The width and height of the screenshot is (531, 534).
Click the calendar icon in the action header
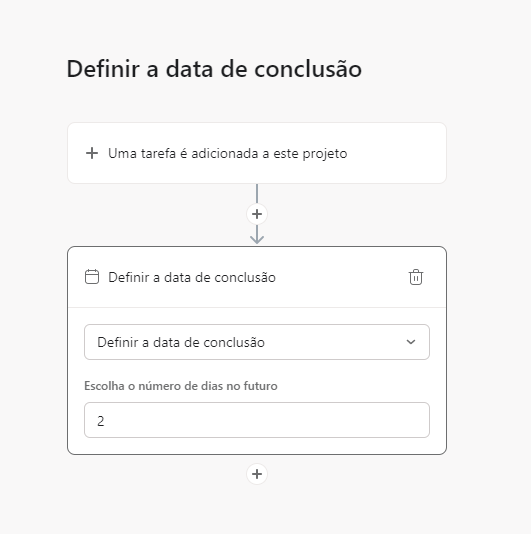[x=92, y=277]
